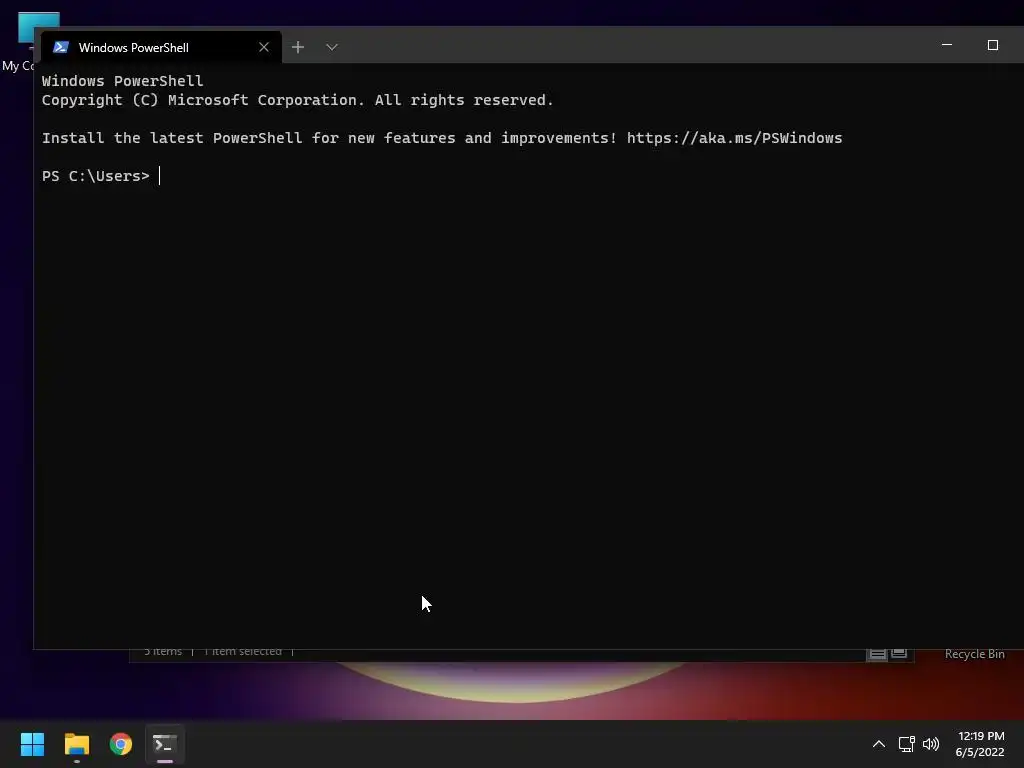Launch Google Chrome from the taskbar

point(121,744)
